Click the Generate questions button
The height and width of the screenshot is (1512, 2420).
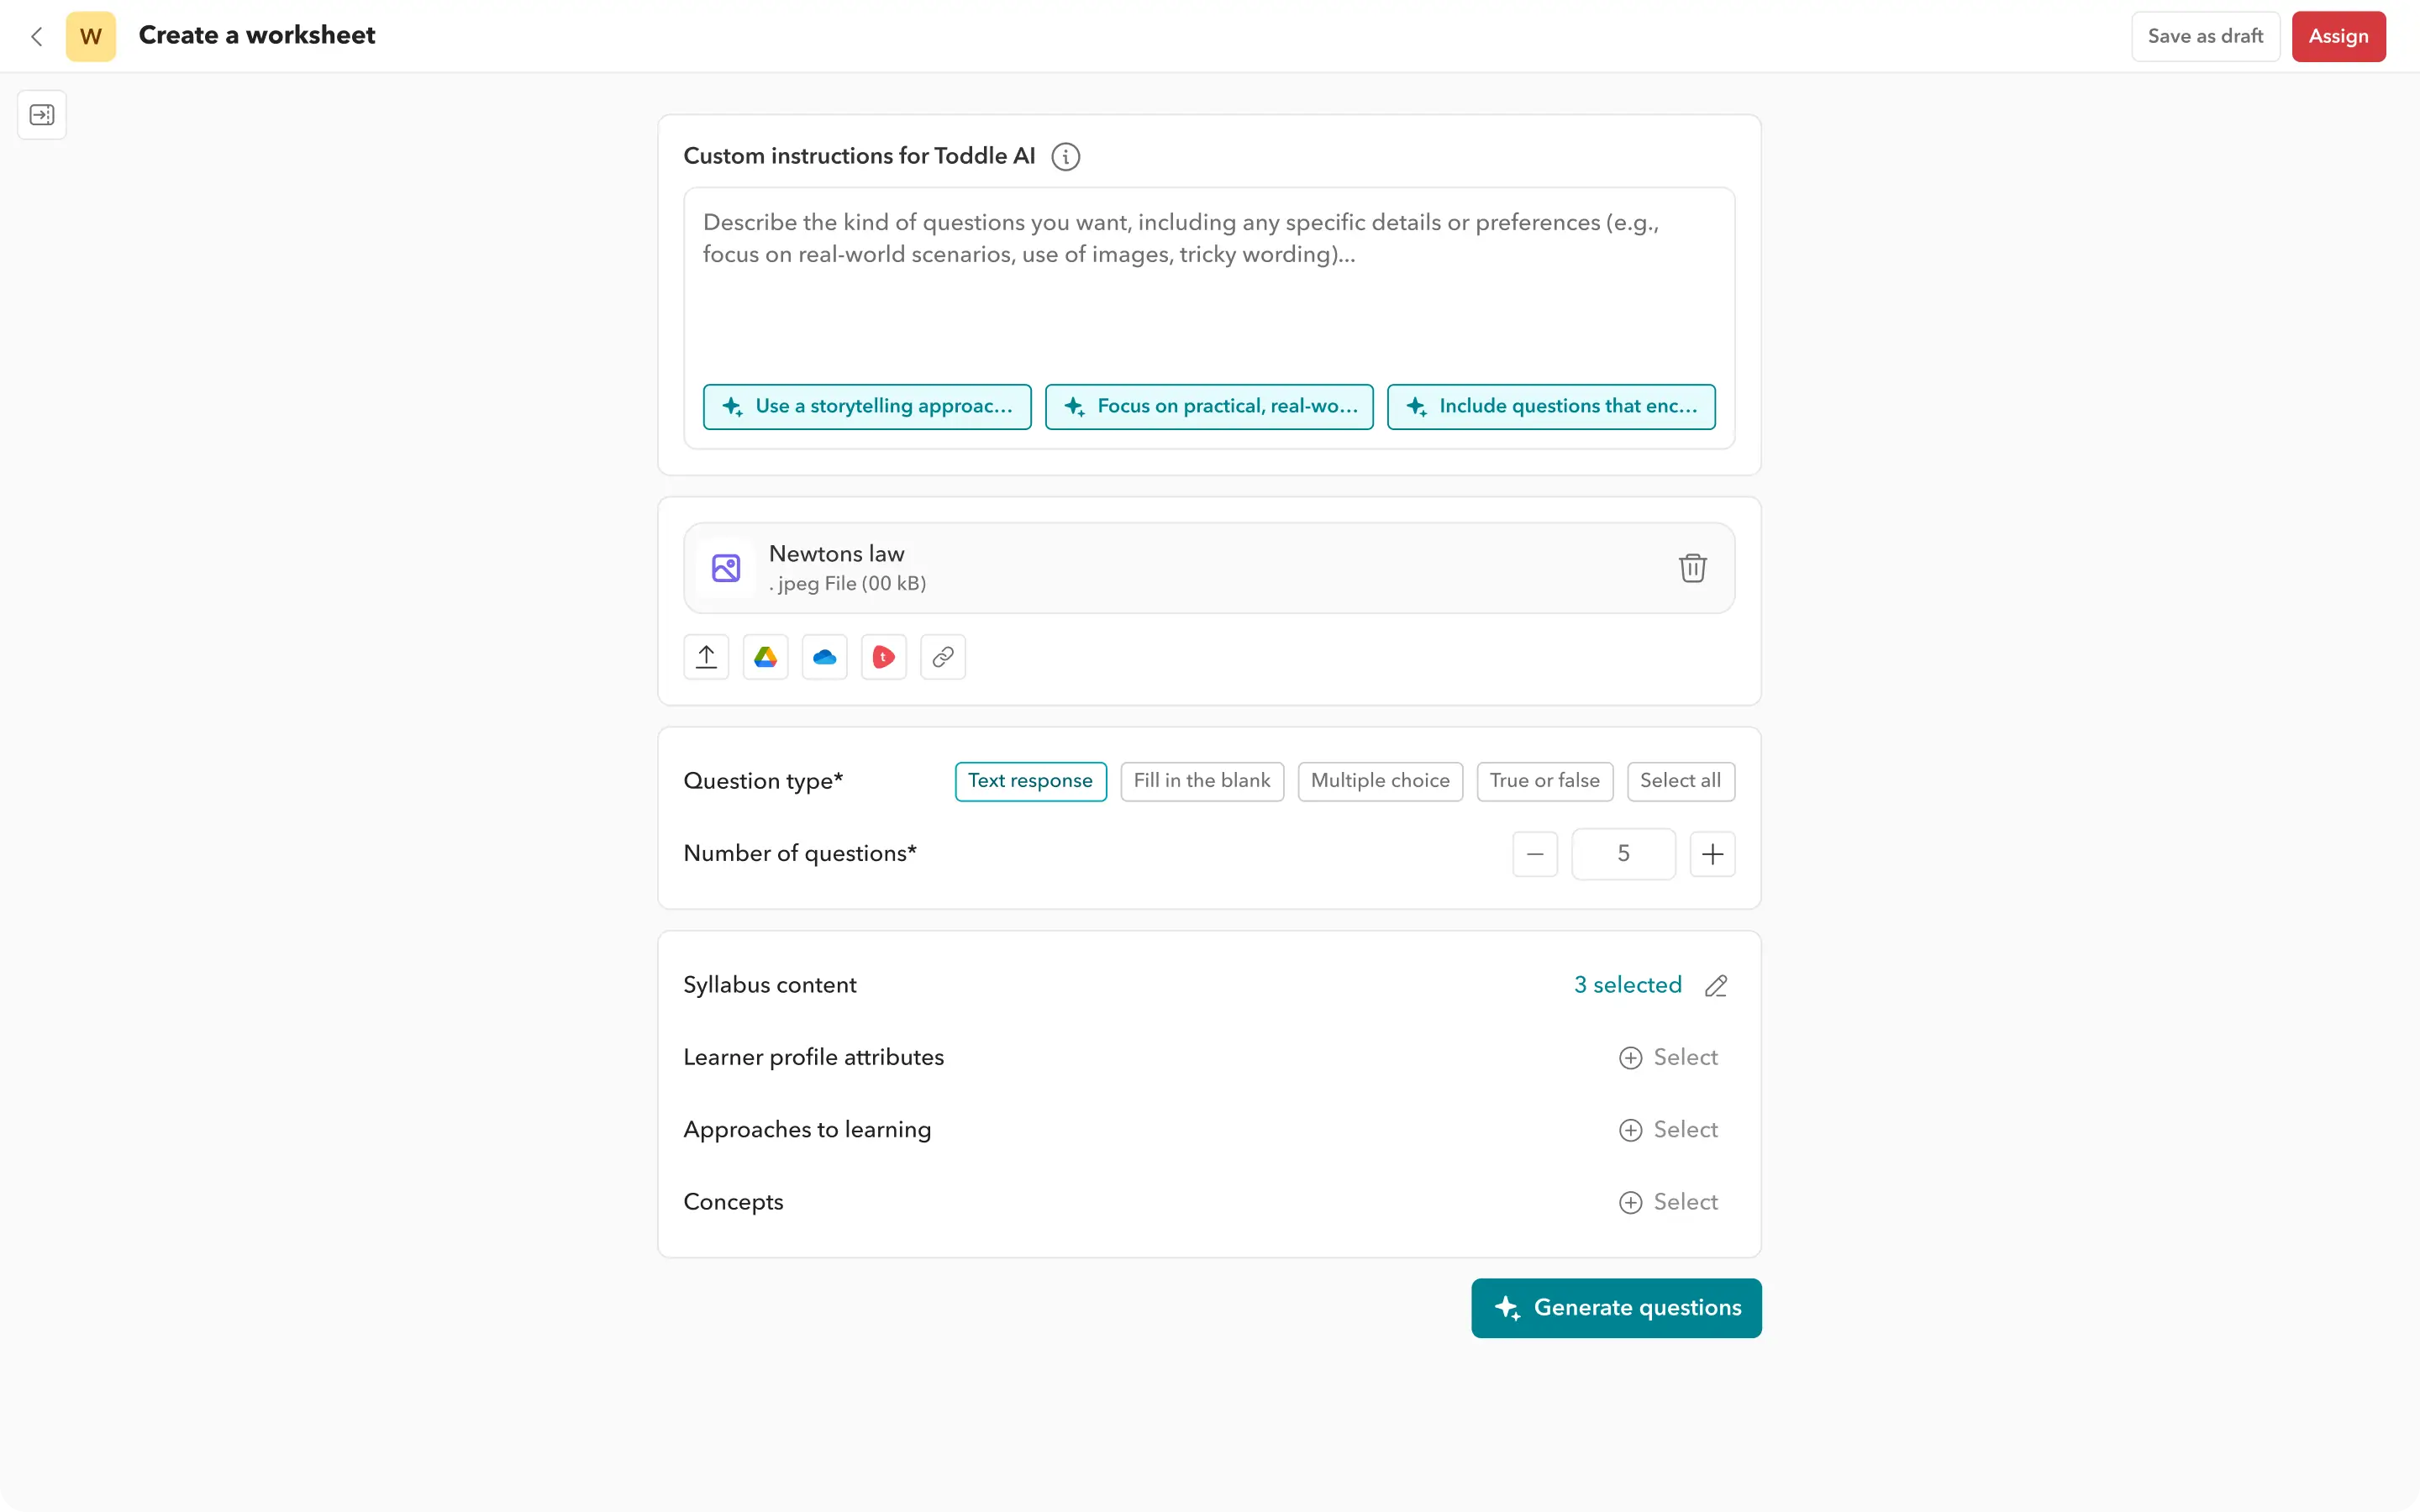click(x=1615, y=1308)
